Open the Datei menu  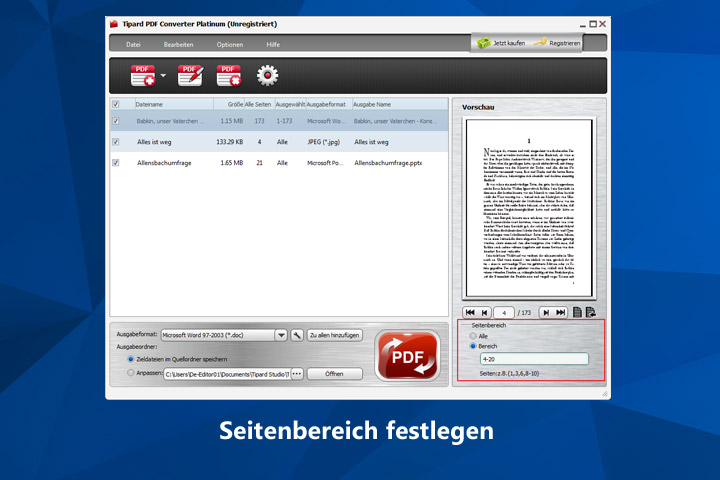133,45
